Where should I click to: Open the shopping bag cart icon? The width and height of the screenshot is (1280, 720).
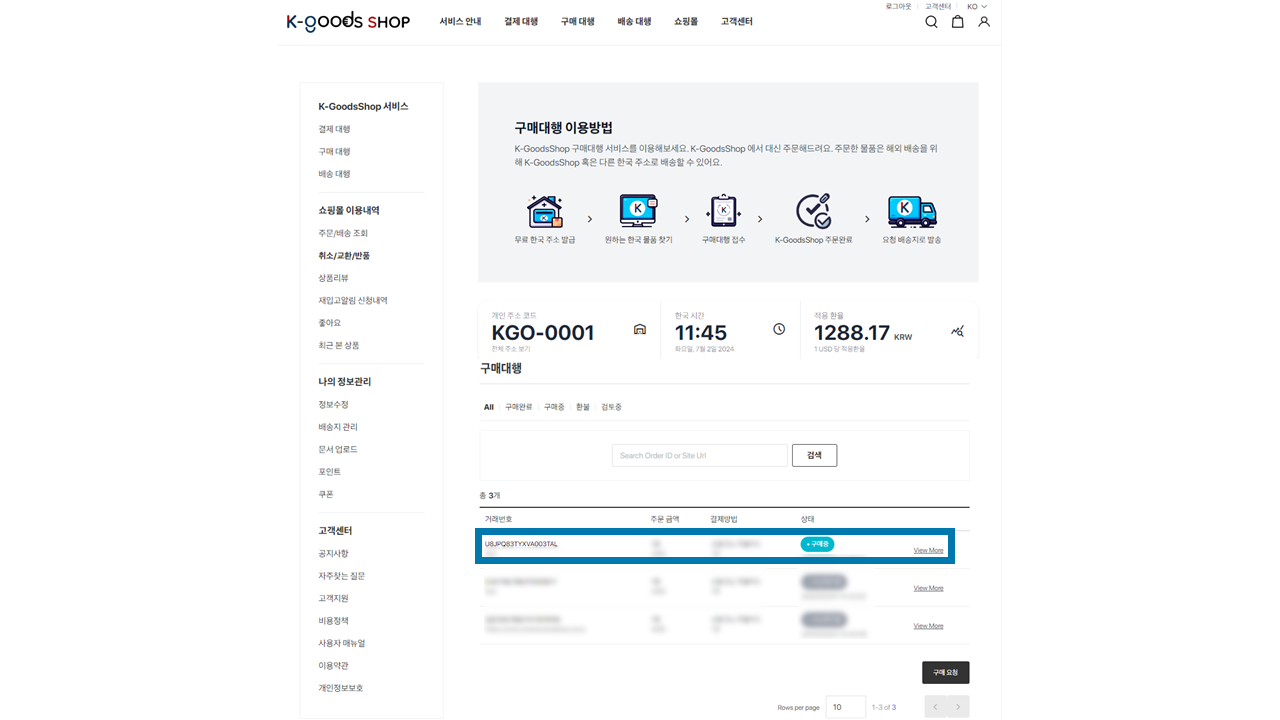coord(957,22)
